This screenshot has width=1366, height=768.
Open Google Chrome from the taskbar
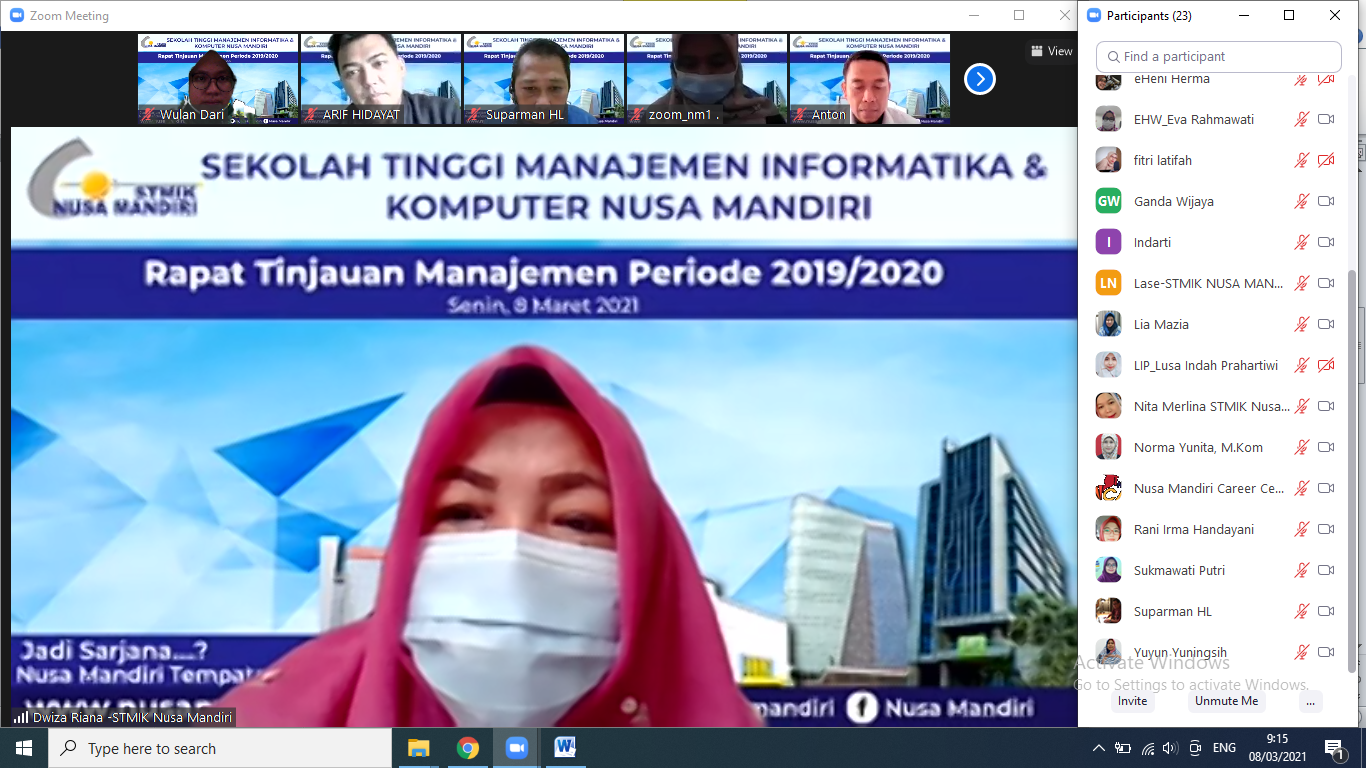467,748
